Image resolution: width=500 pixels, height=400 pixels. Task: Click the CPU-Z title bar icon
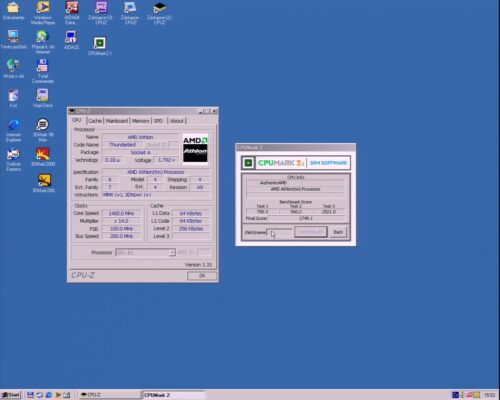click(72, 111)
